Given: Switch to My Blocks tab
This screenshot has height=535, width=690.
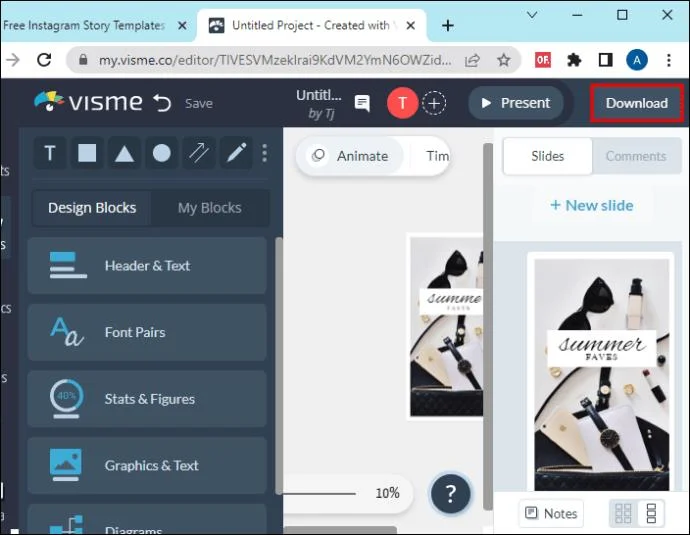Looking at the screenshot, I should point(209,208).
